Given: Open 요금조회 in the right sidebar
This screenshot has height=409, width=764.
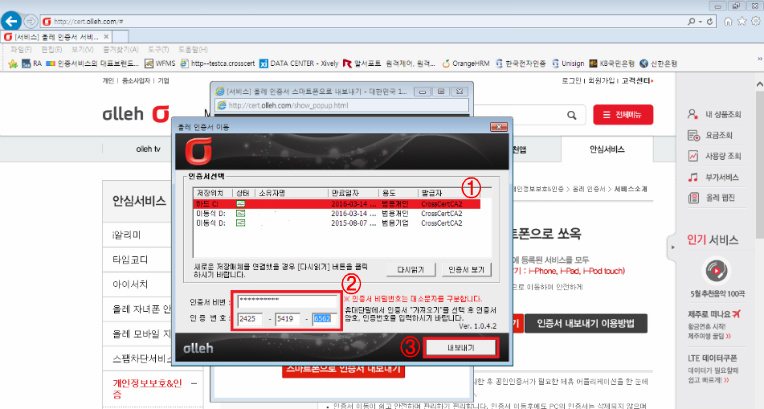Looking at the screenshot, I should [710, 136].
